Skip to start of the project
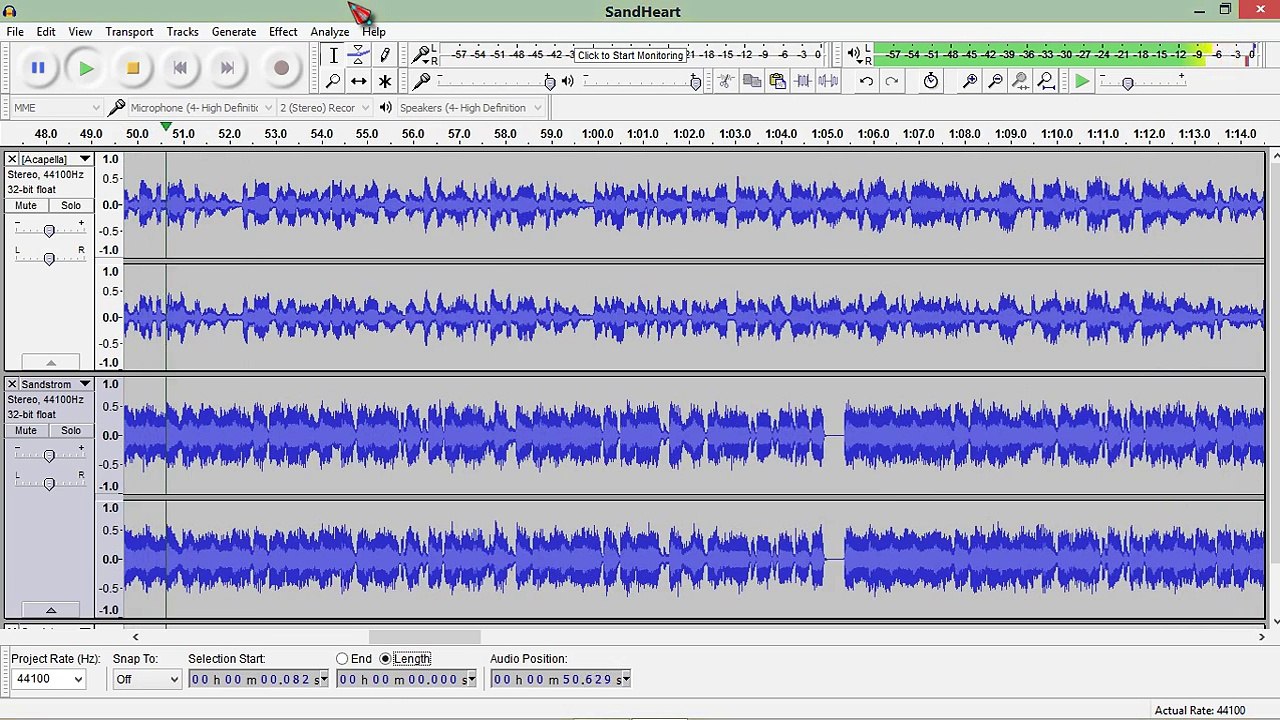Screen dimensions: 1280x720 pyautogui.click(x=180, y=68)
